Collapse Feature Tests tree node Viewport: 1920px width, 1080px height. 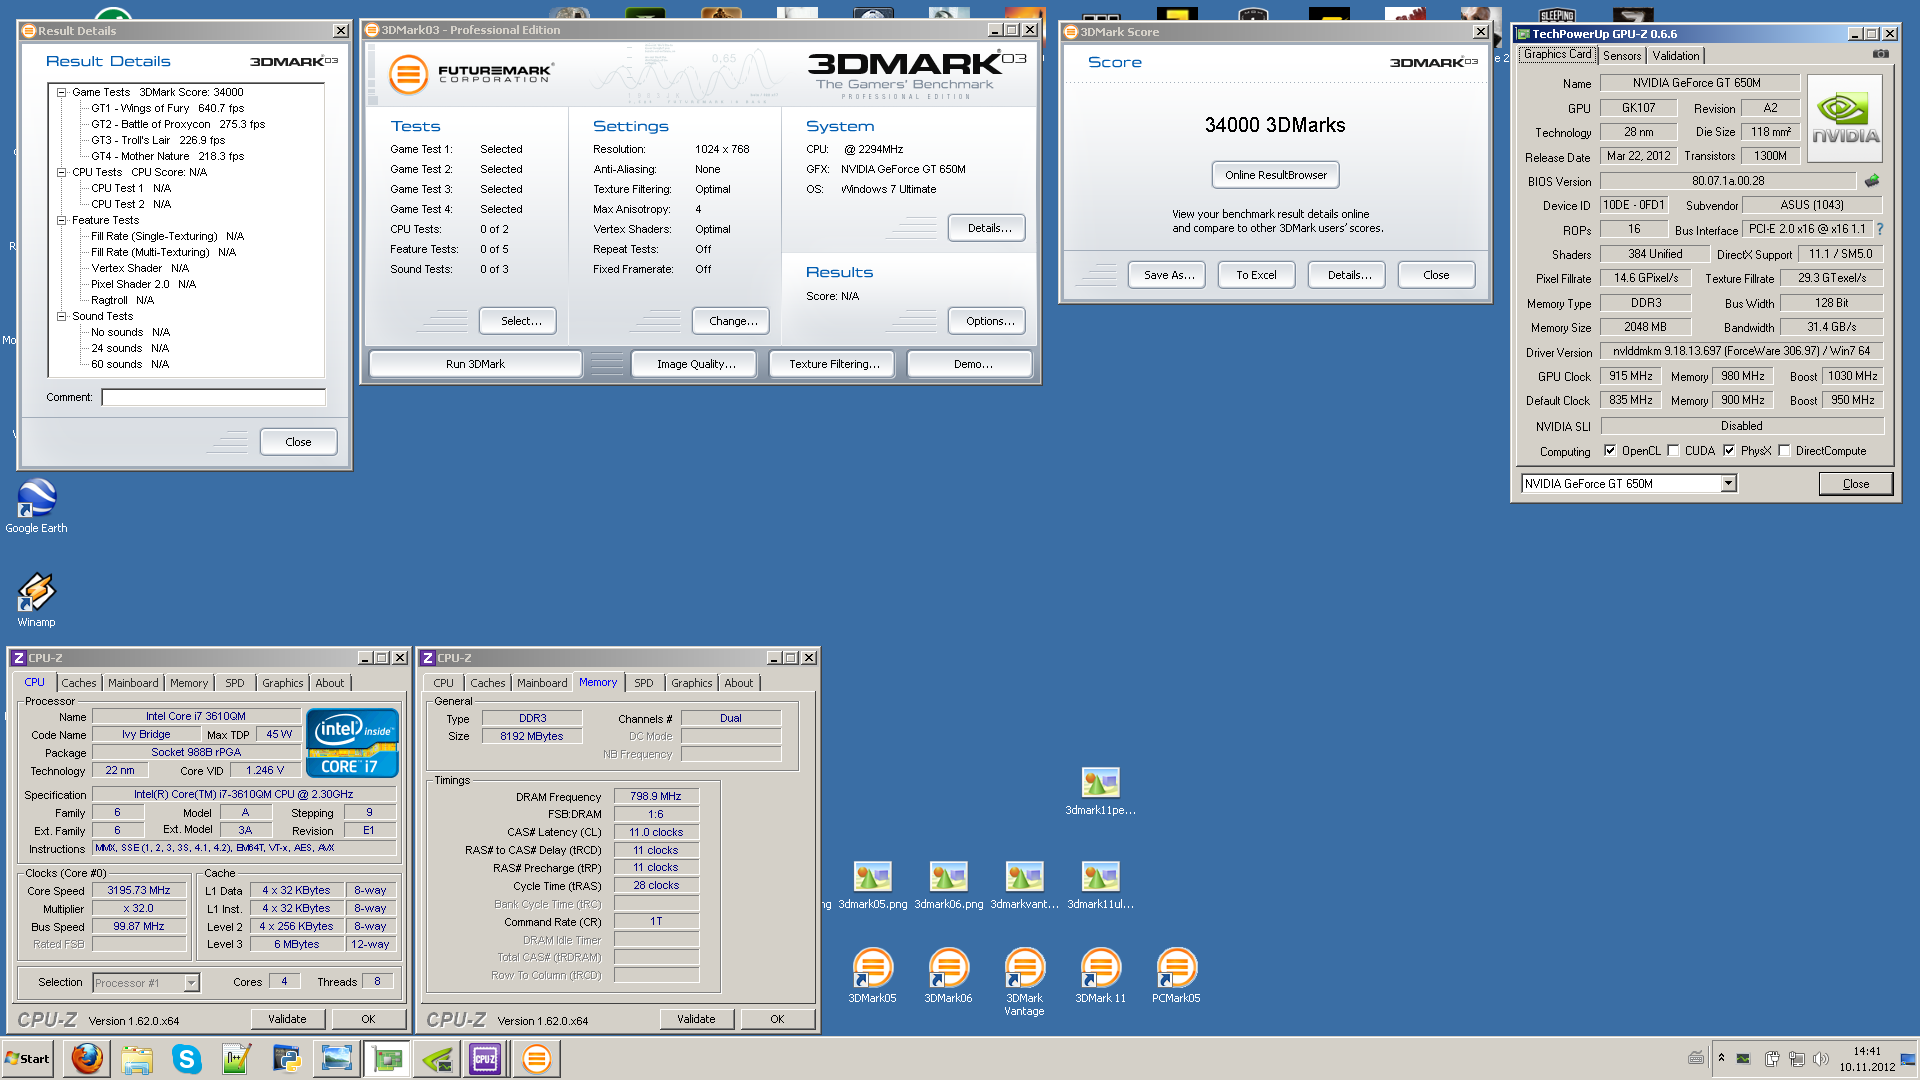[x=61, y=220]
